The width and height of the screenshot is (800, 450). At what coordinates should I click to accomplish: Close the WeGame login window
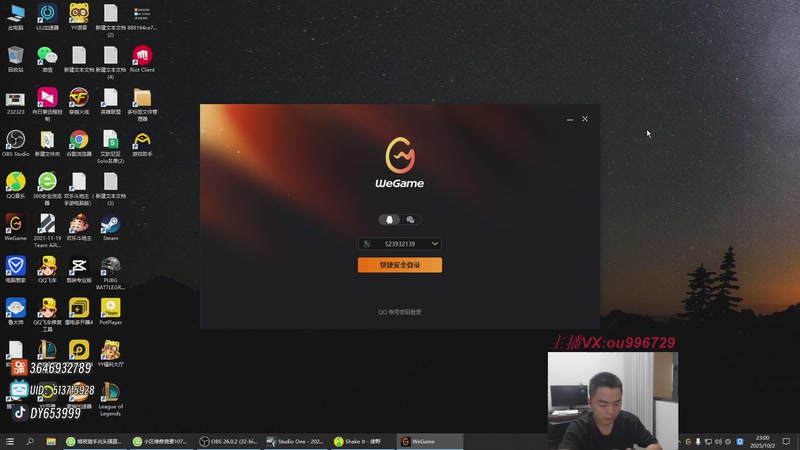click(585, 119)
